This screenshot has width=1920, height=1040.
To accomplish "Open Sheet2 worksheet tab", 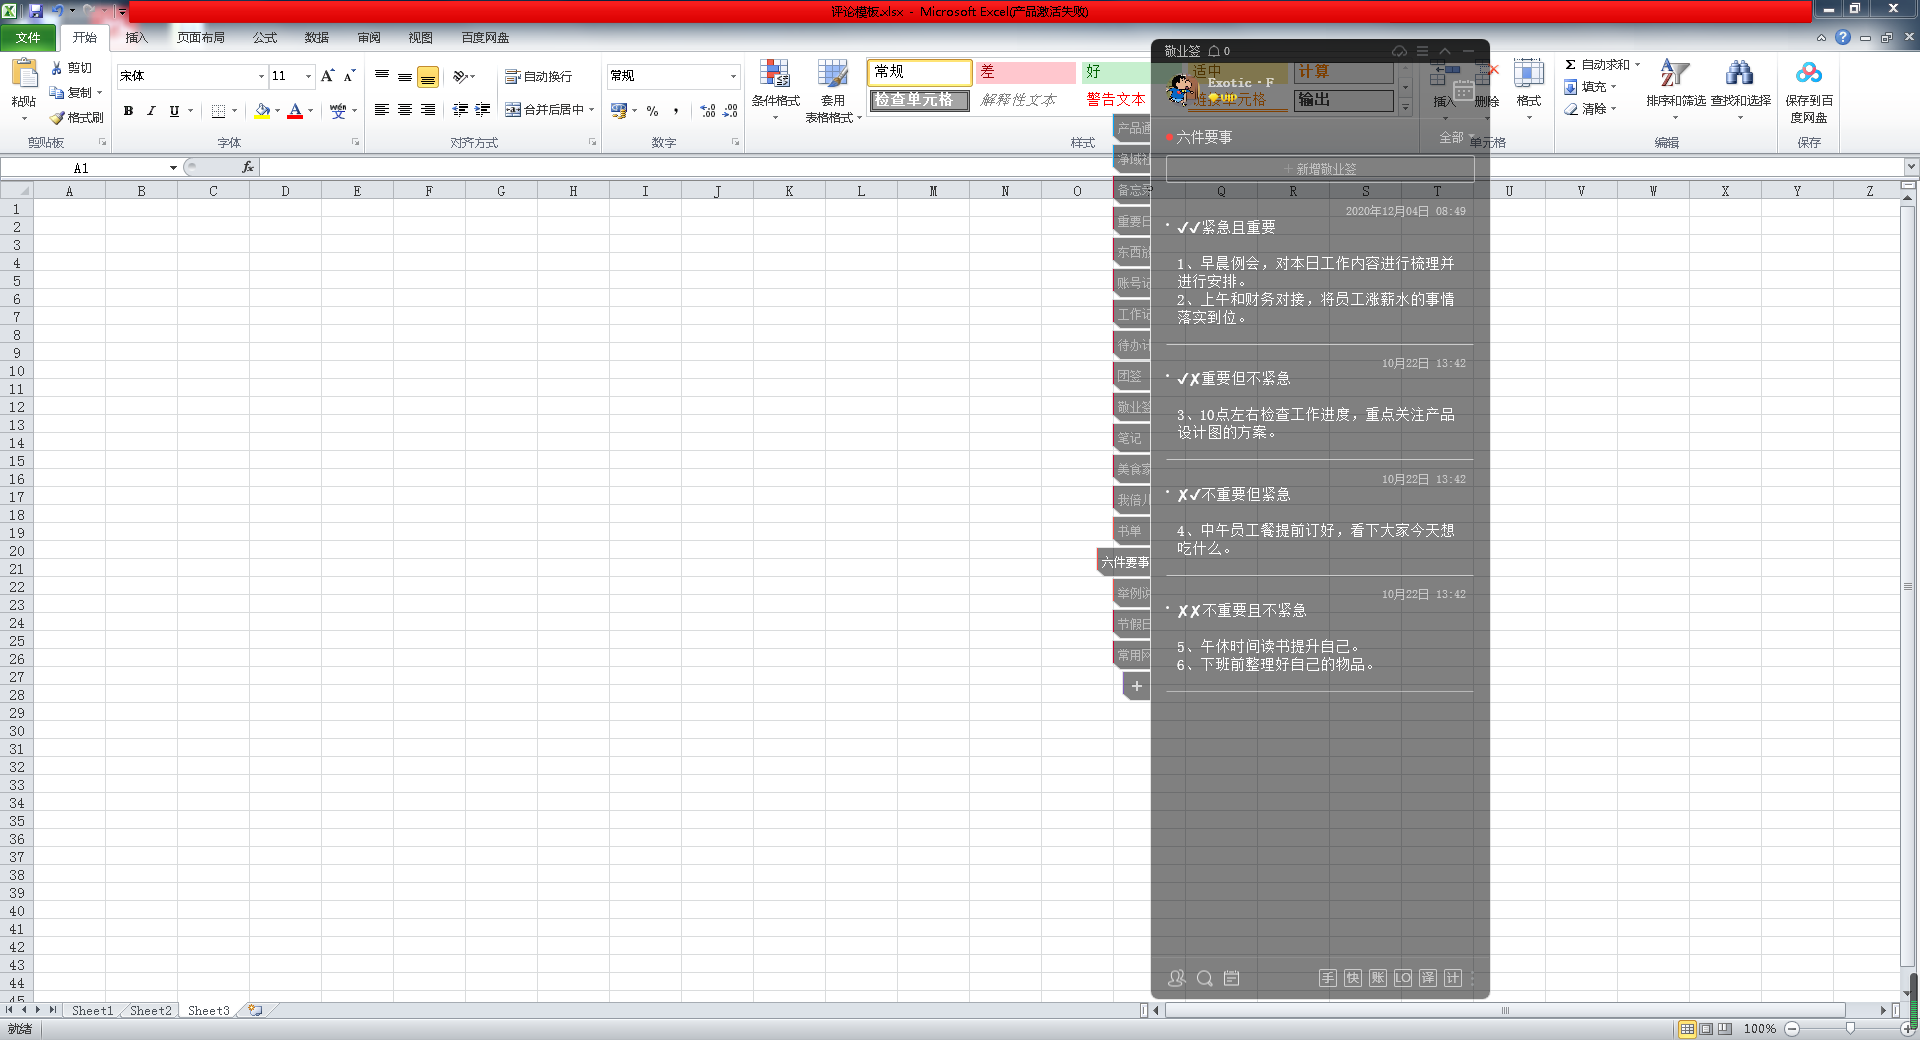I will click(150, 1011).
